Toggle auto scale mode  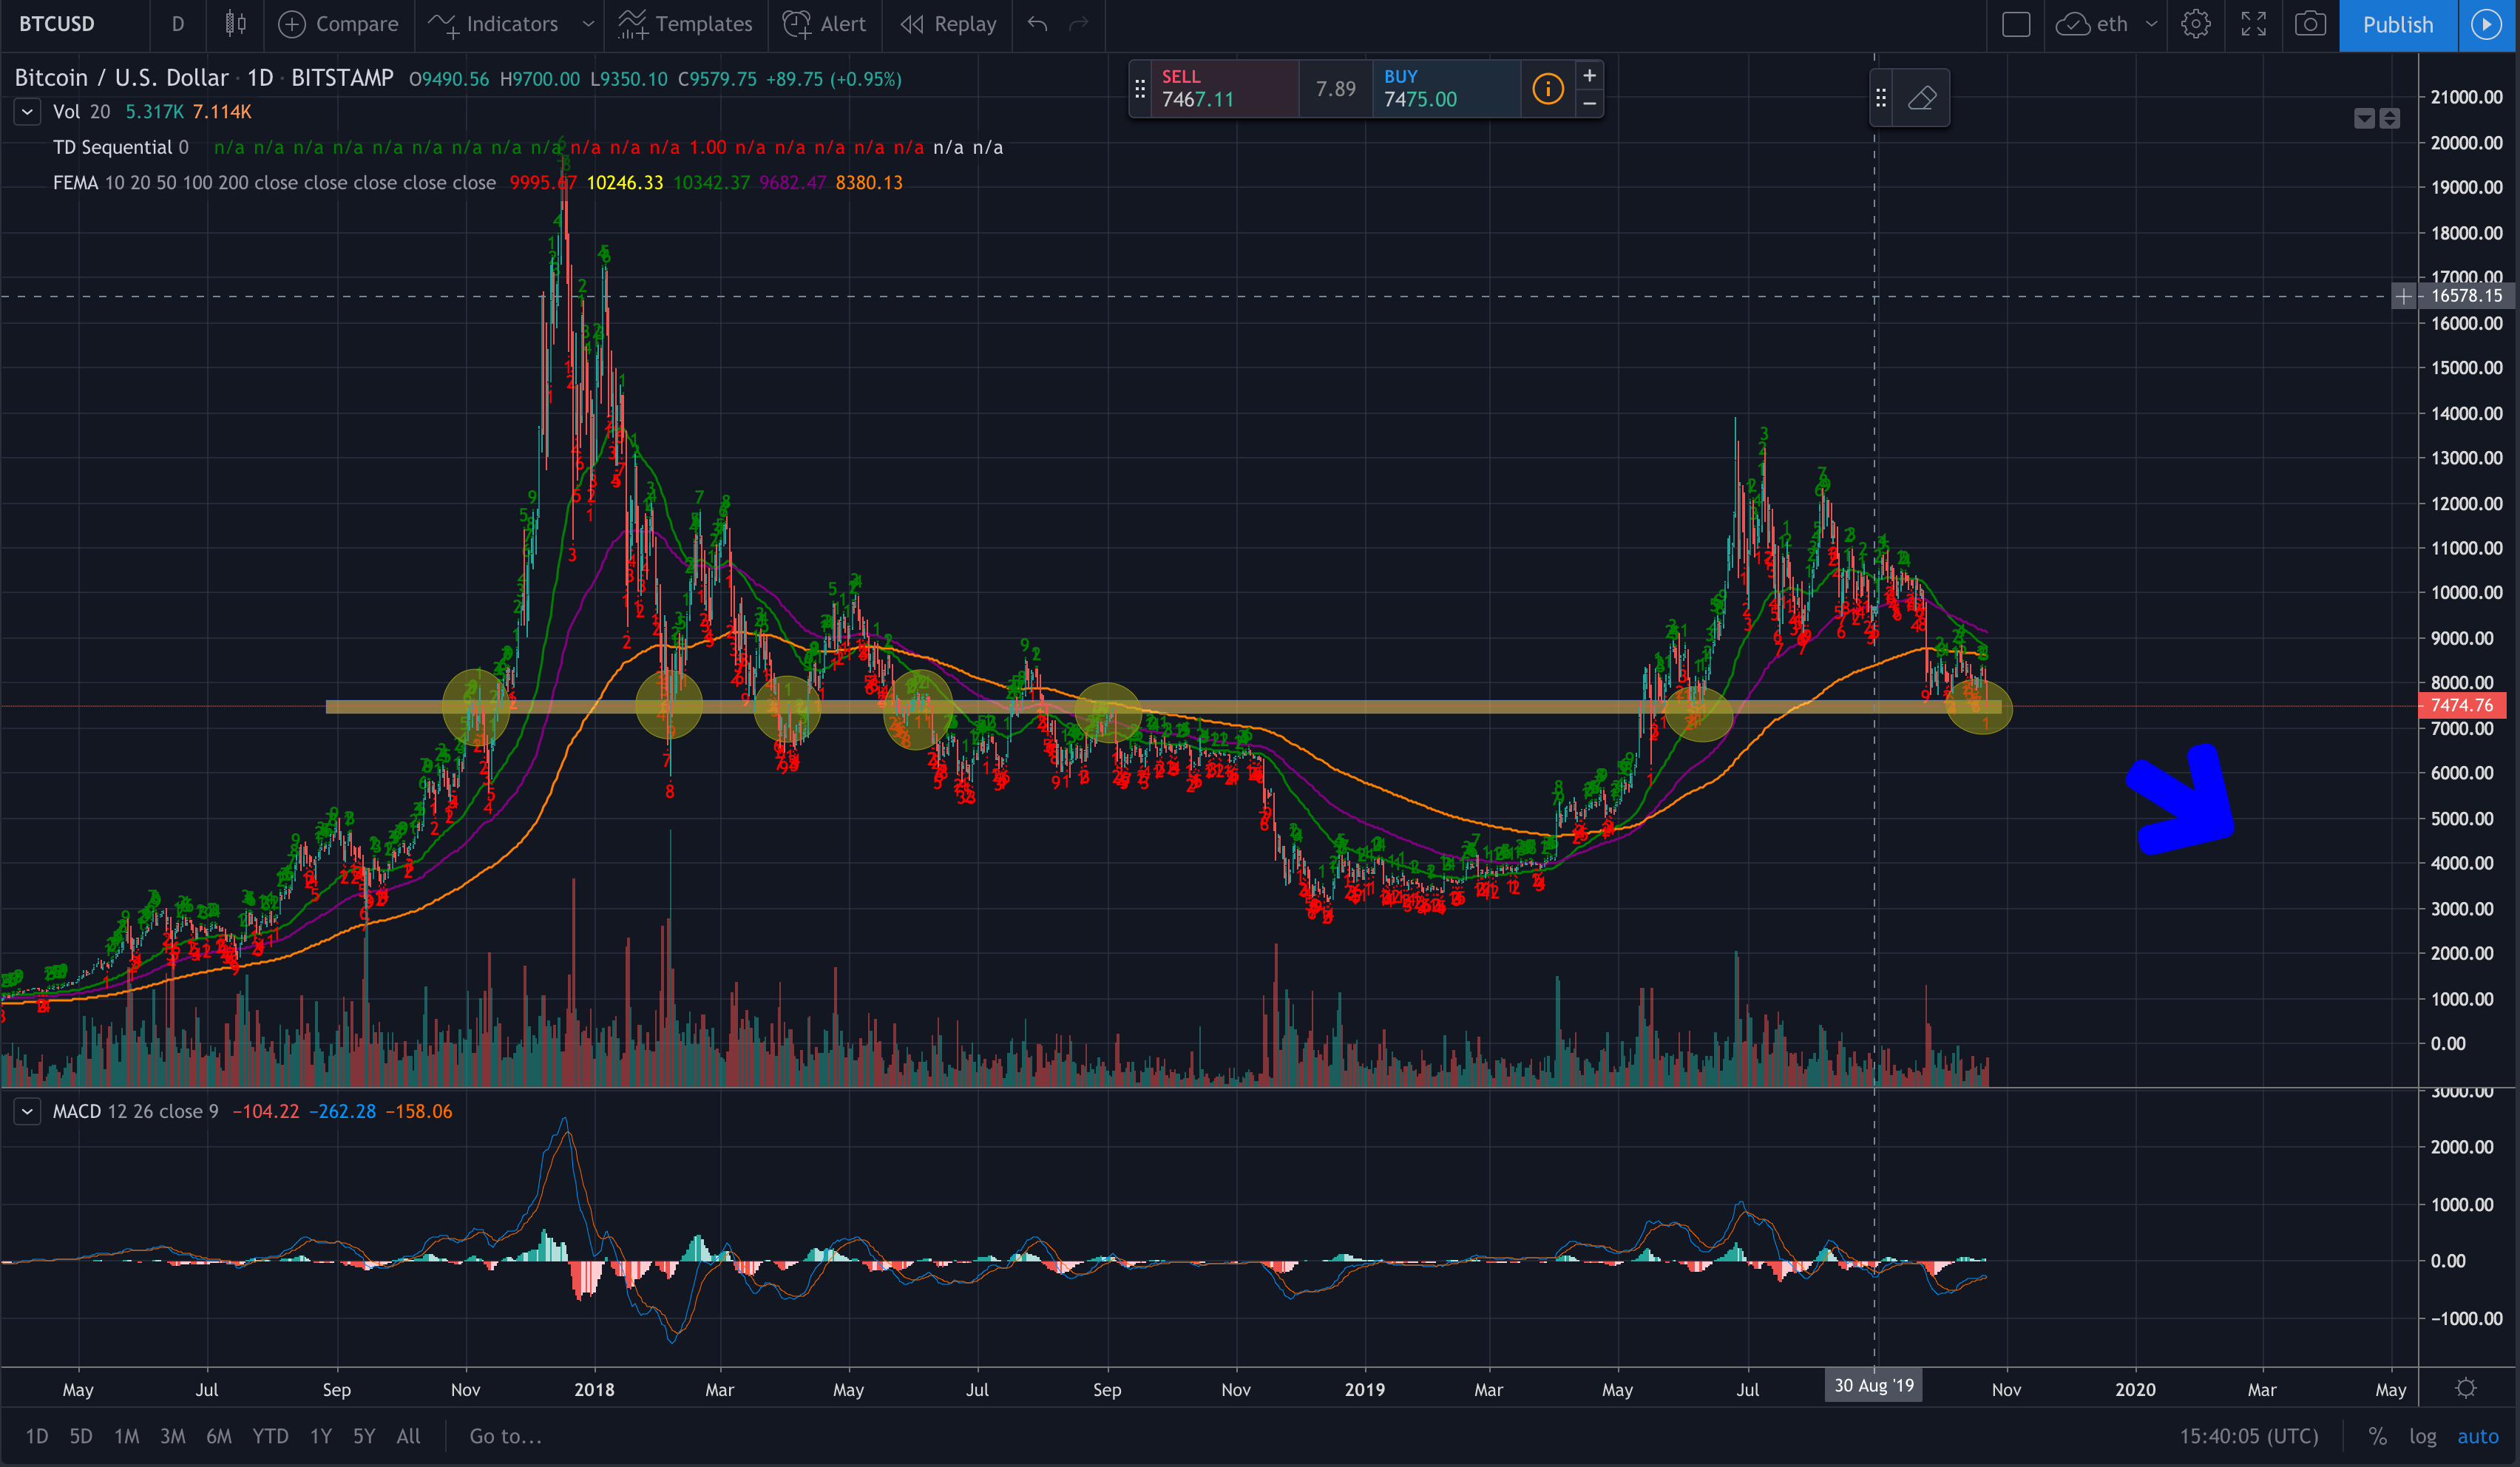click(2478, 1436)
